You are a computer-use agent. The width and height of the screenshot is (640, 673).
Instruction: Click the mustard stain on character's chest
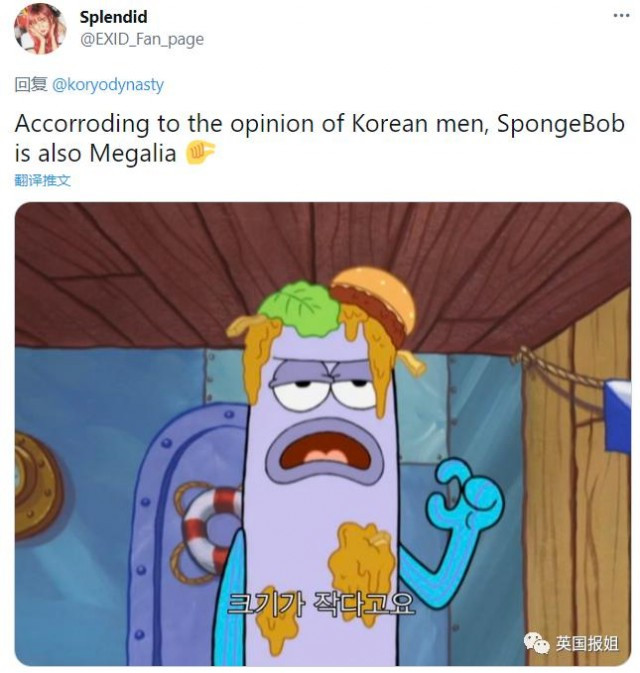[x=361, y=562]
